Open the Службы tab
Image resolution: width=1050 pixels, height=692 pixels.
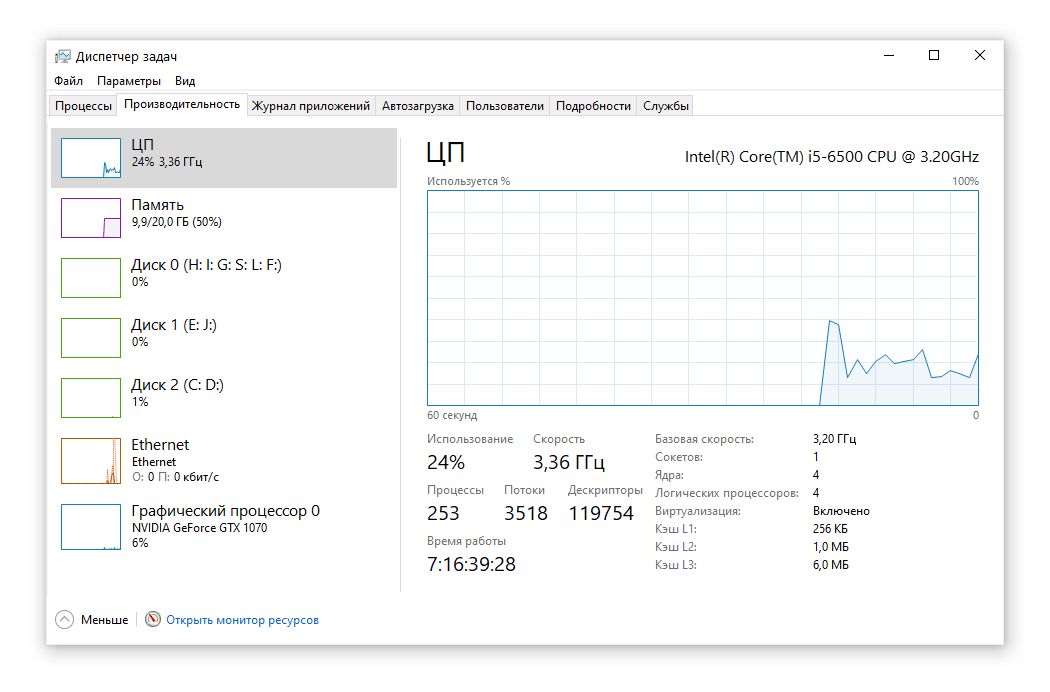click(x=666, y=106)
